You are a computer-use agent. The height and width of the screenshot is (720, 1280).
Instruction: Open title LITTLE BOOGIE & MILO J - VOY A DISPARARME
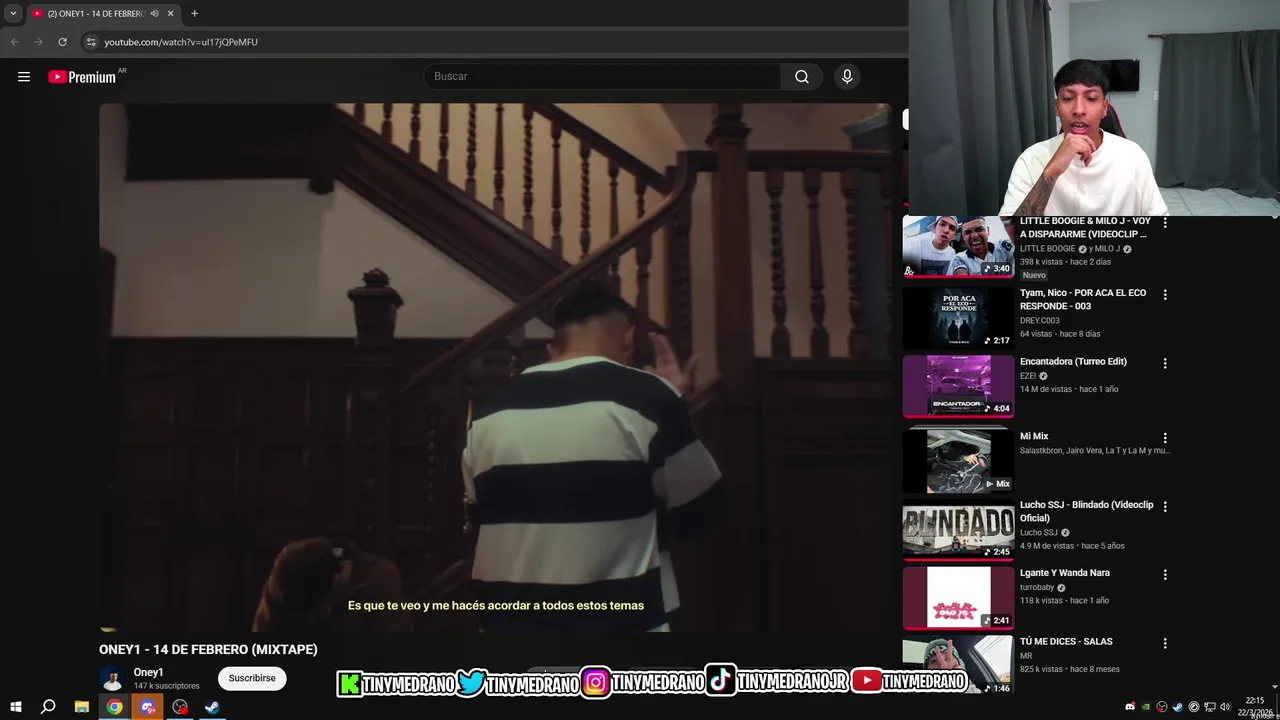(x=1085, y=227)
